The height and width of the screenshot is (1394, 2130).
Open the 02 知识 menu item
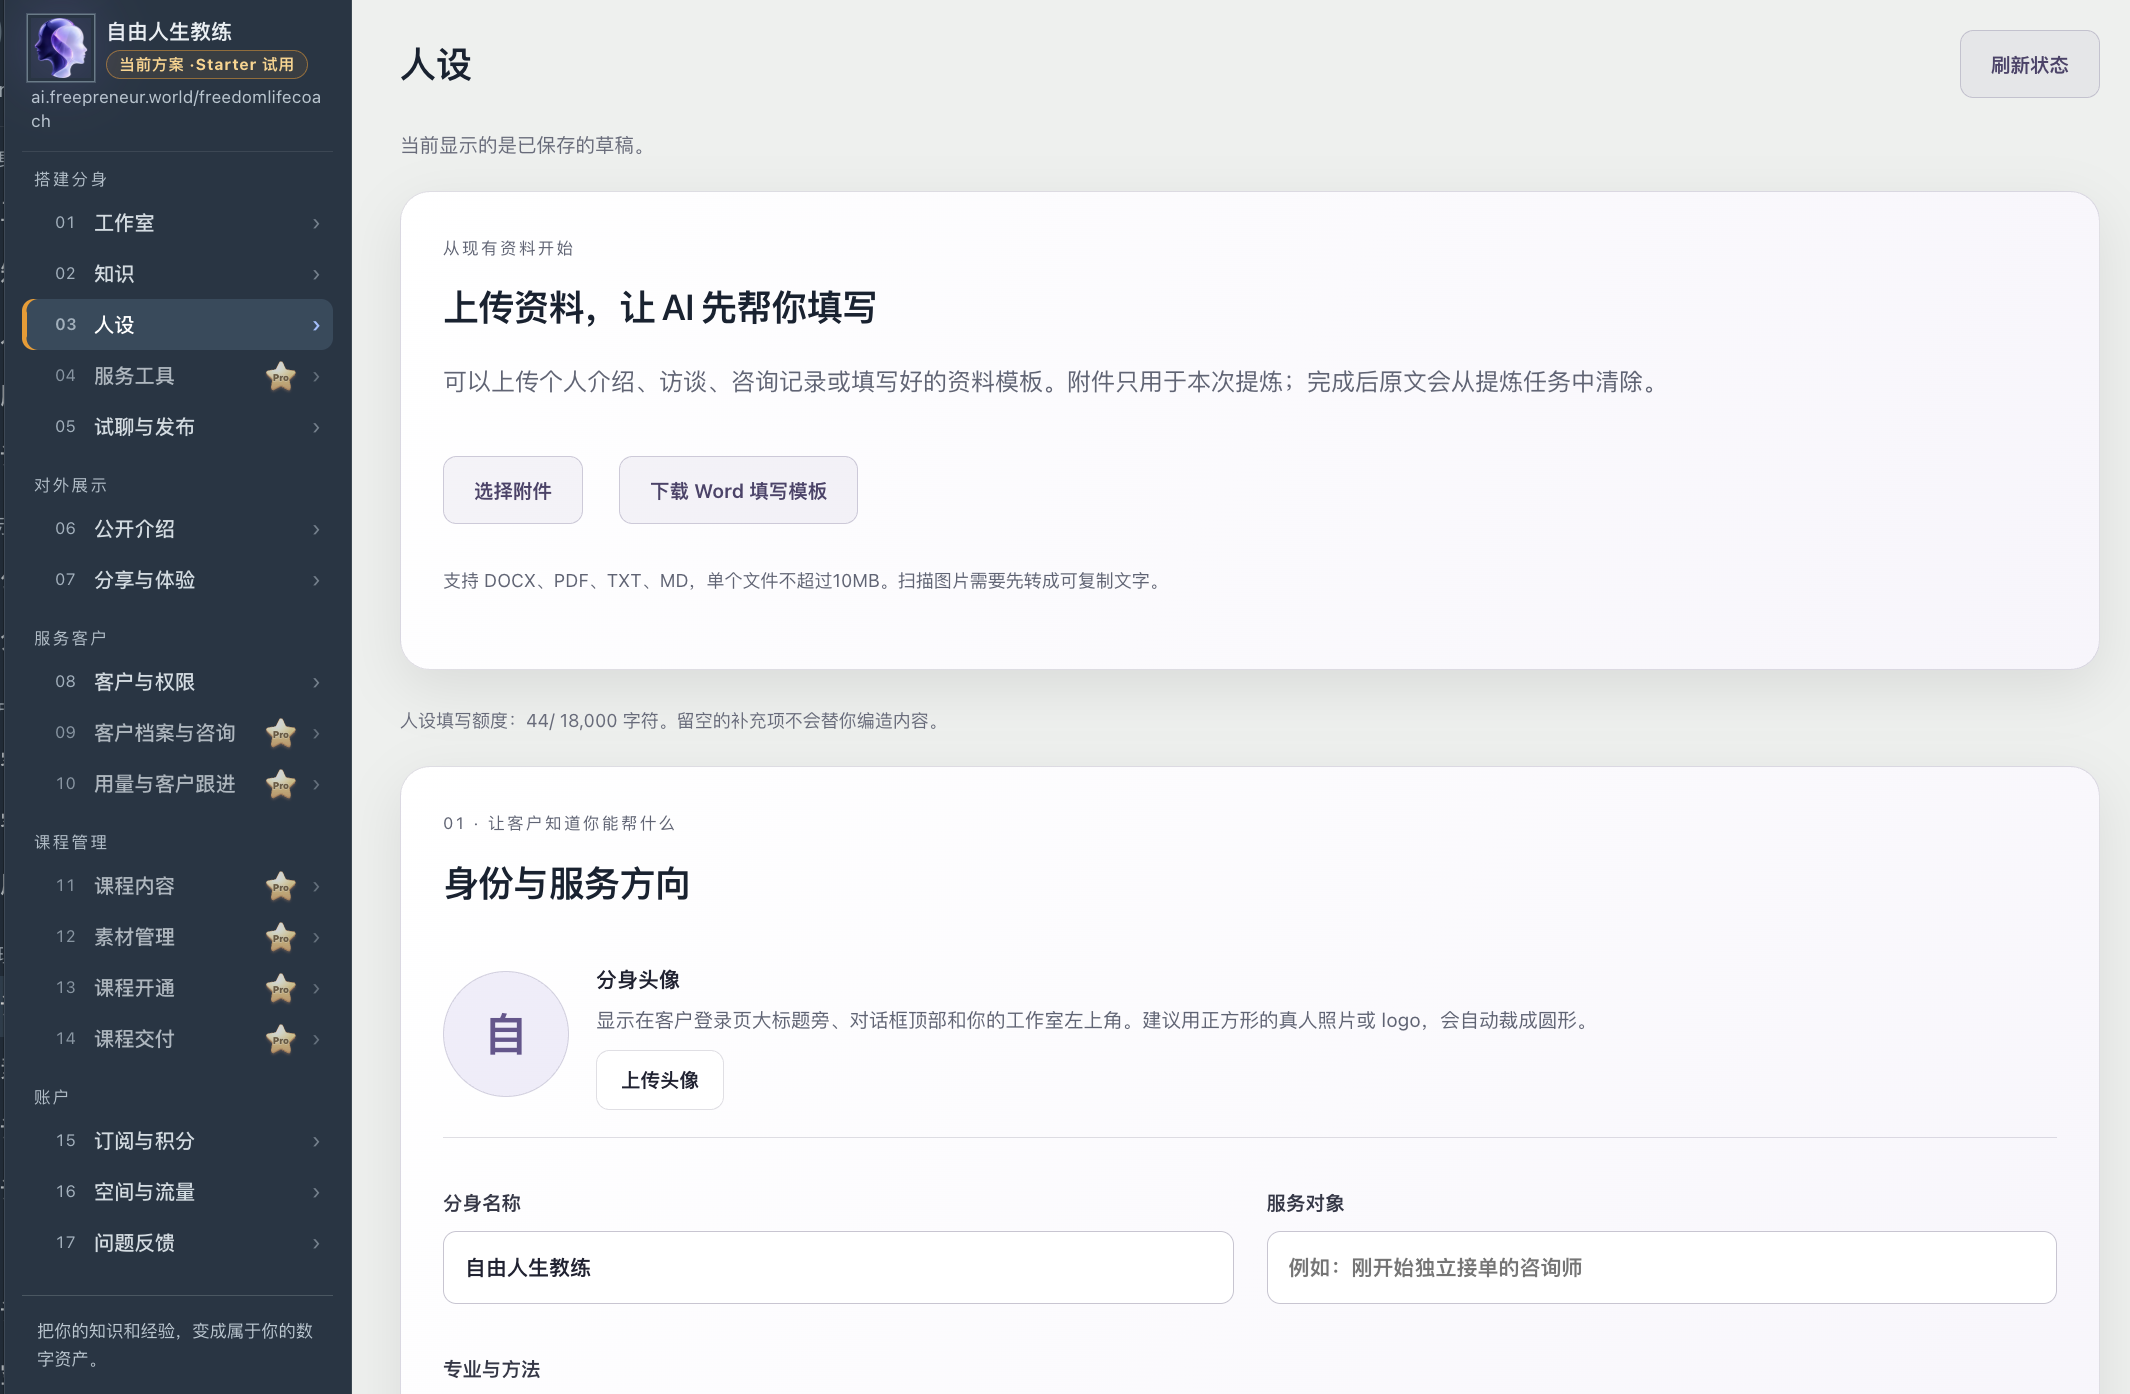pyautogui.click(x=178, y=274)
